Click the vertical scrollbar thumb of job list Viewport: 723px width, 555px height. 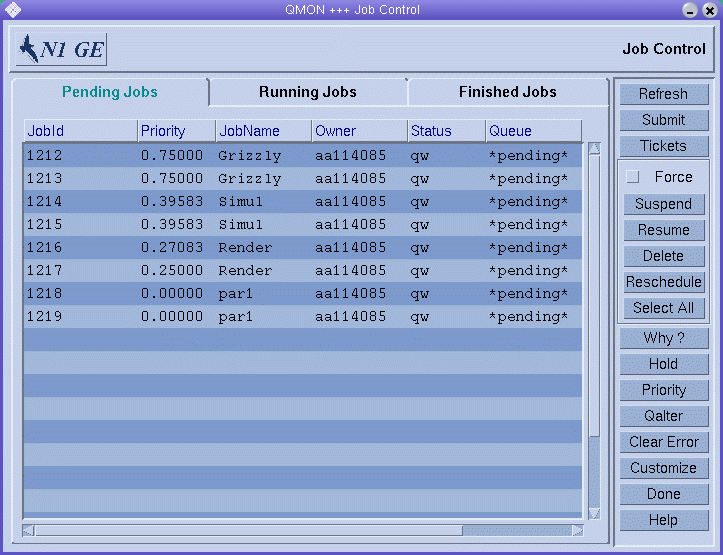594,296
